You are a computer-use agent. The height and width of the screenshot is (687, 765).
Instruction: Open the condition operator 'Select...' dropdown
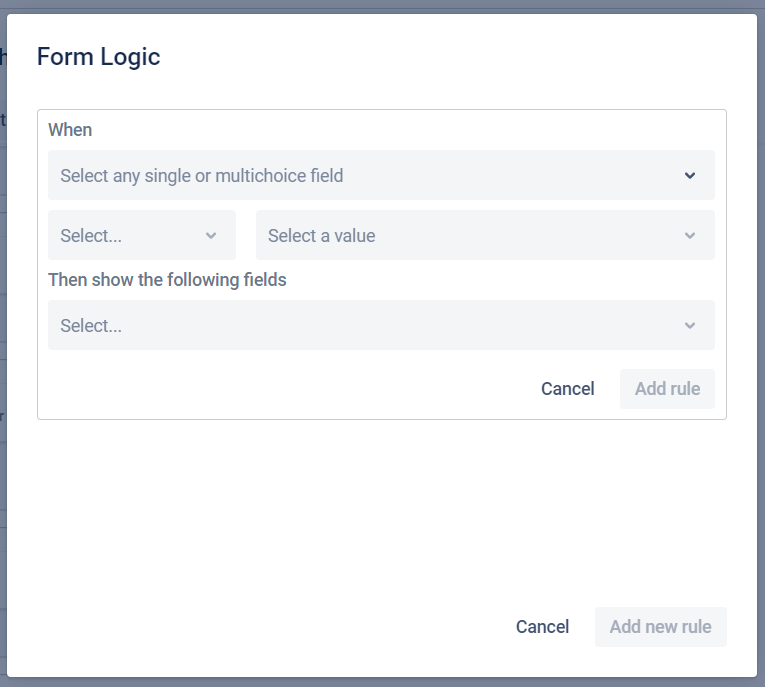(141, 236)
